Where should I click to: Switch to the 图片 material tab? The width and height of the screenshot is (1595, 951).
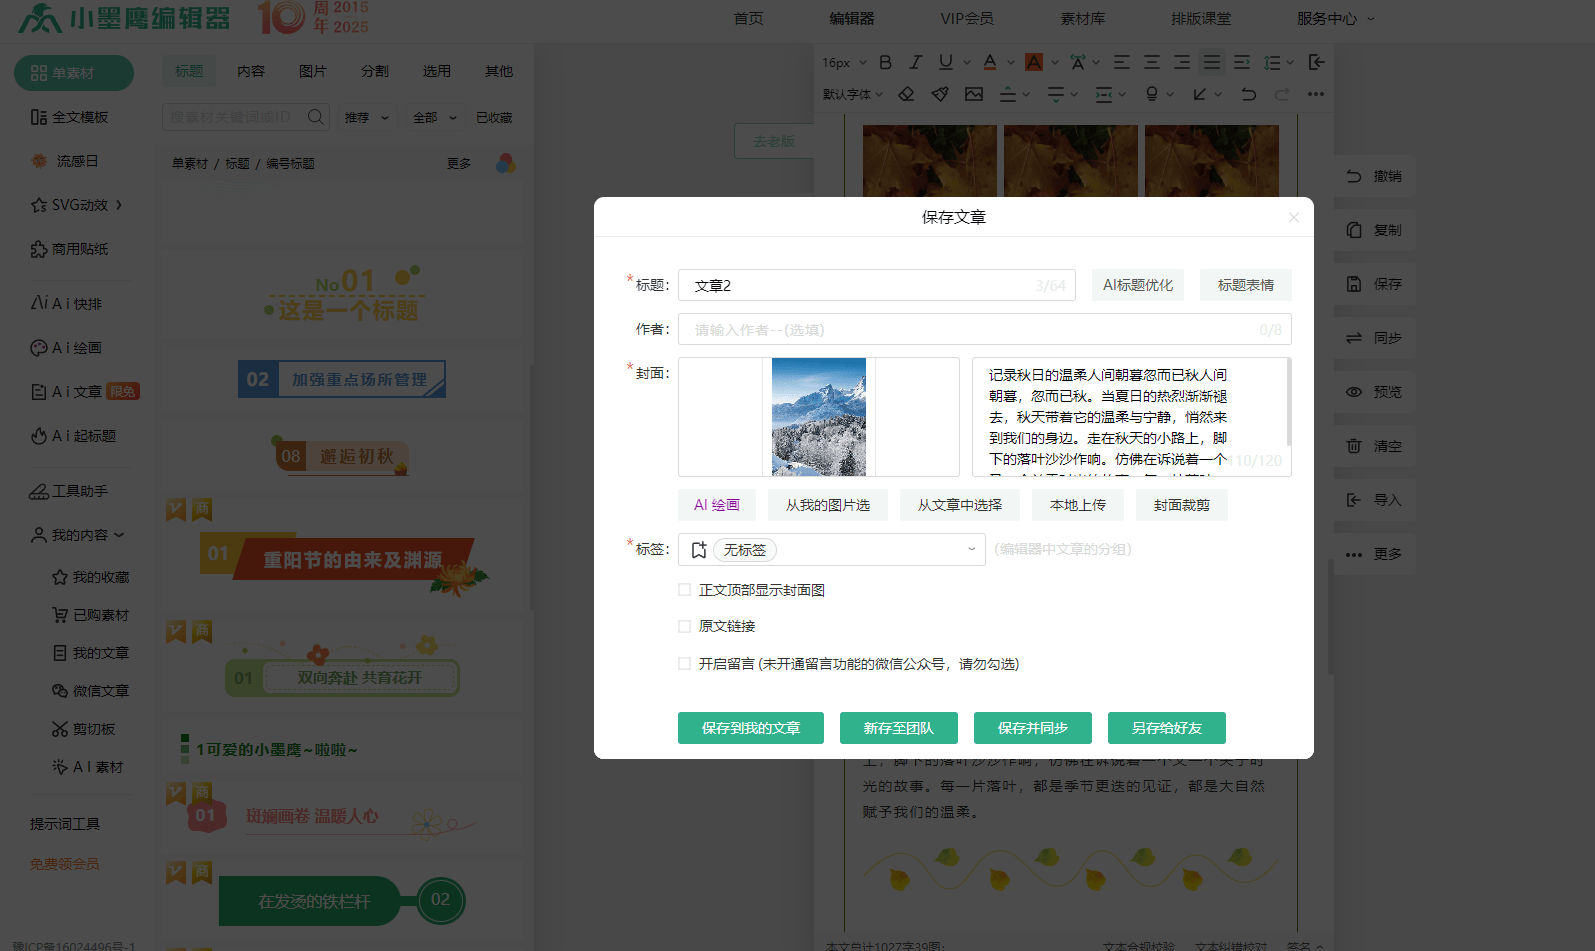(x=312, y=71)
